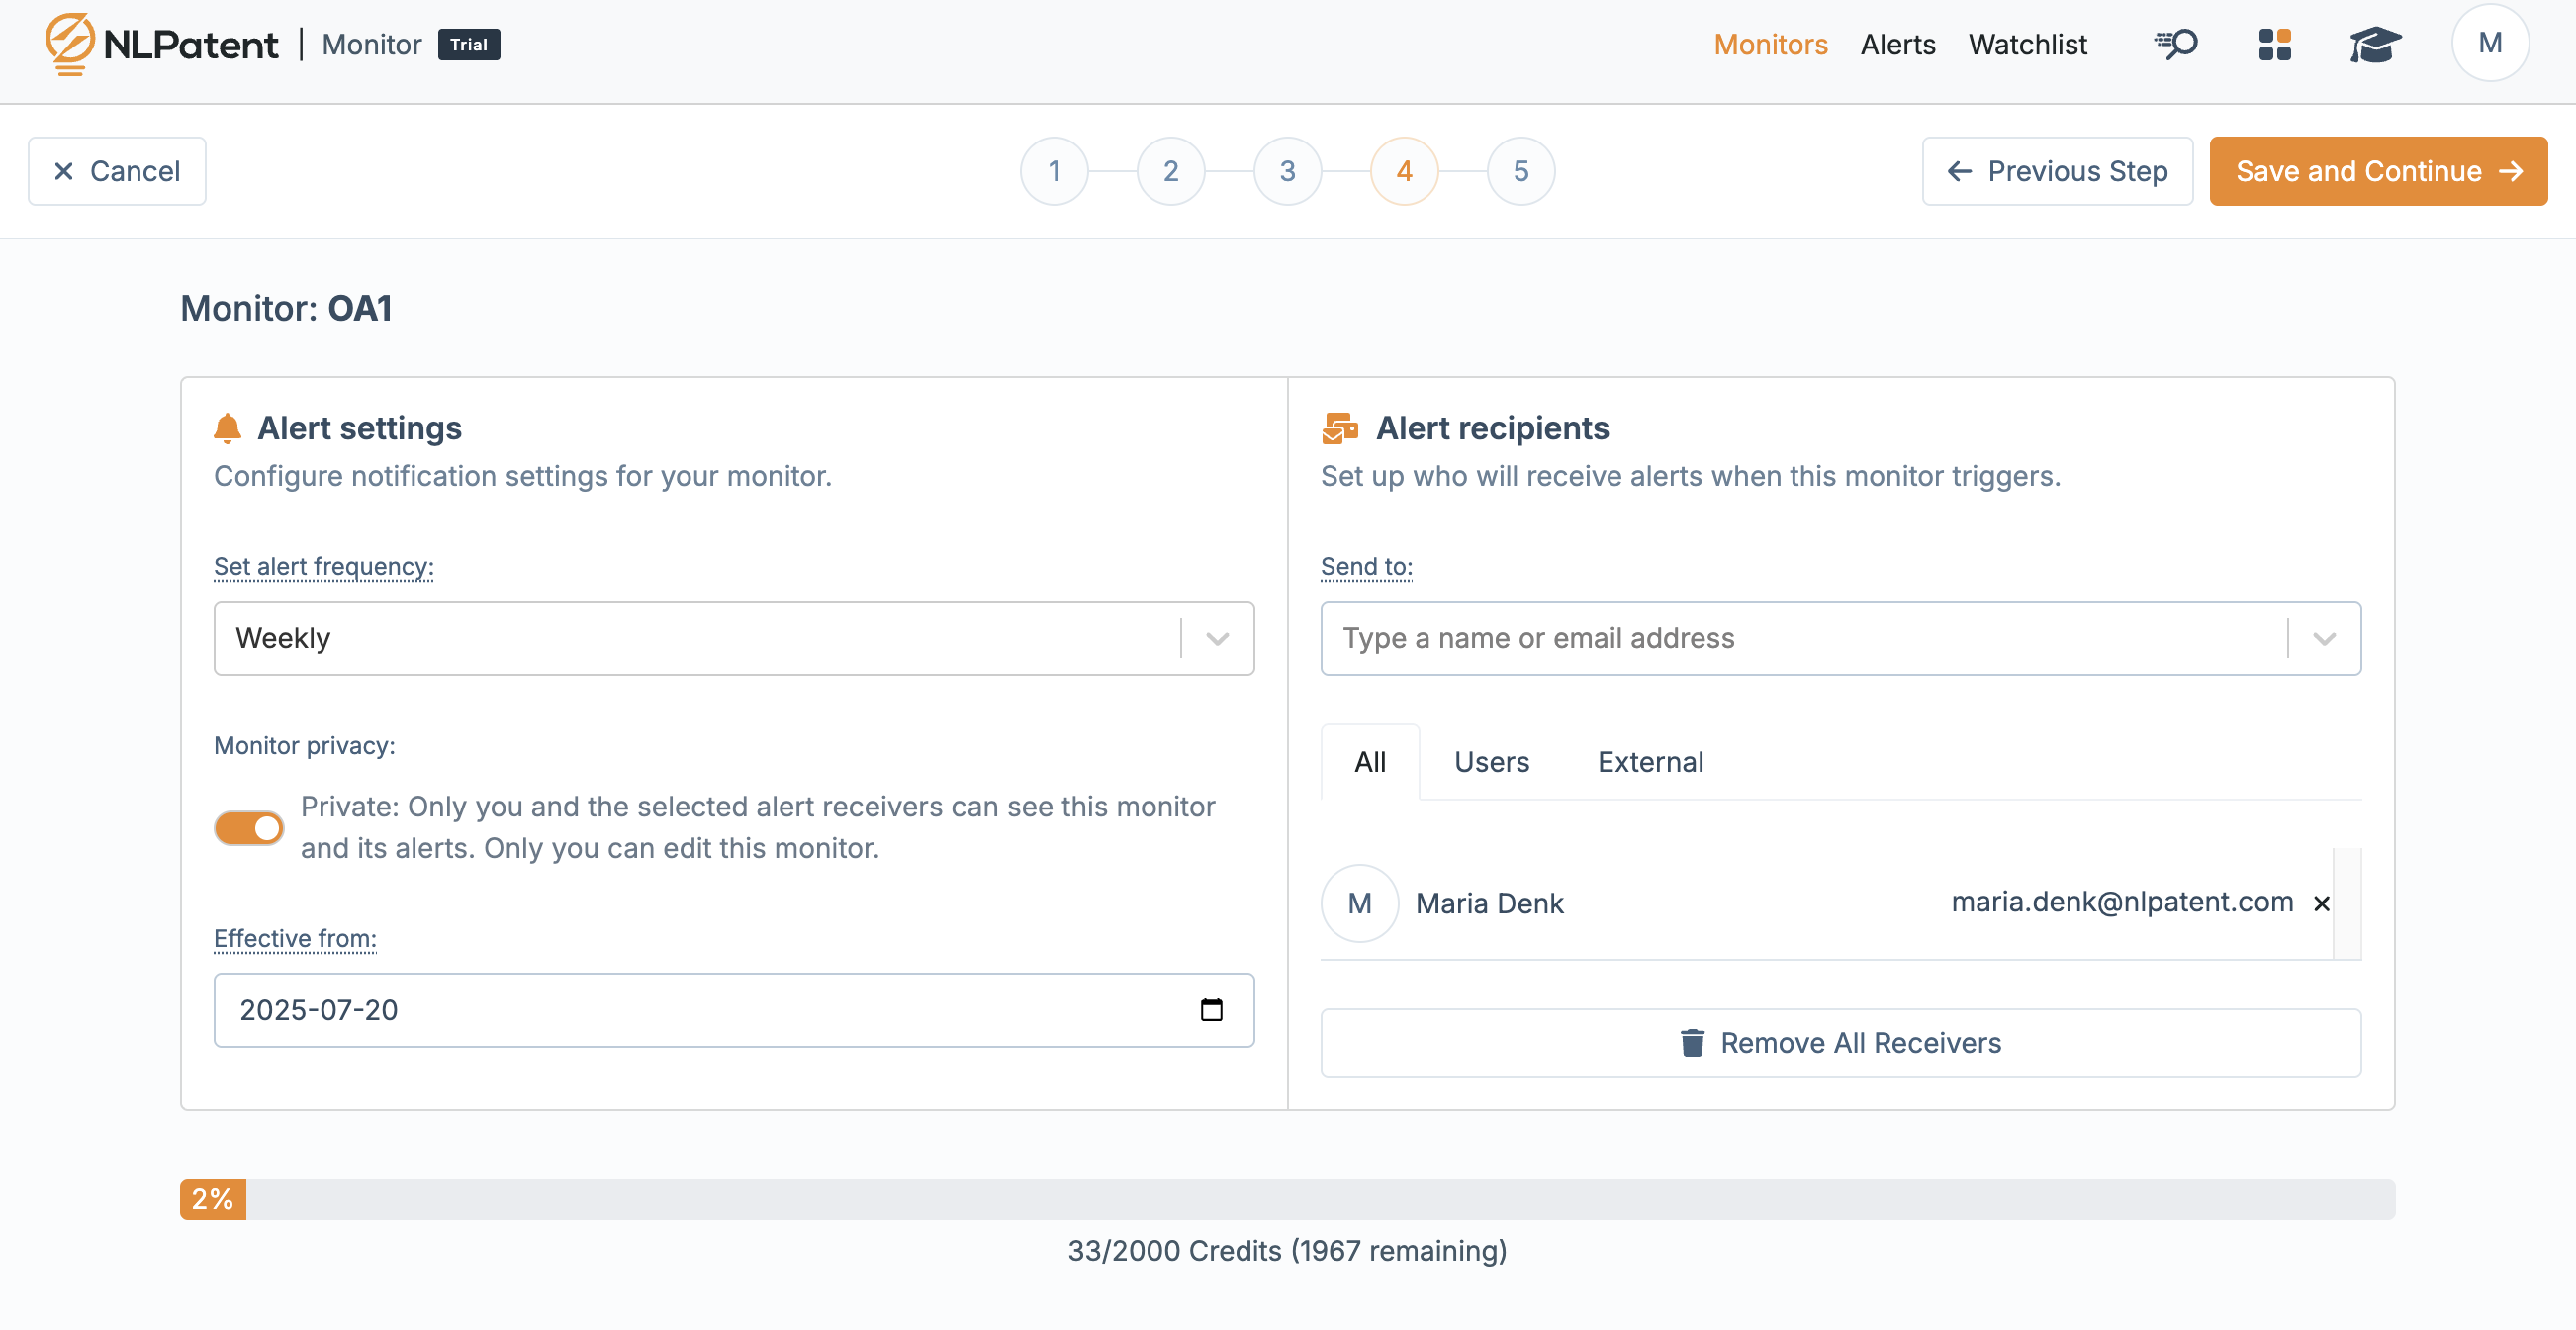The height and width of the screenshot is (1330, 2576).
Task: Go back with Previous Step
Action: 2057,171
